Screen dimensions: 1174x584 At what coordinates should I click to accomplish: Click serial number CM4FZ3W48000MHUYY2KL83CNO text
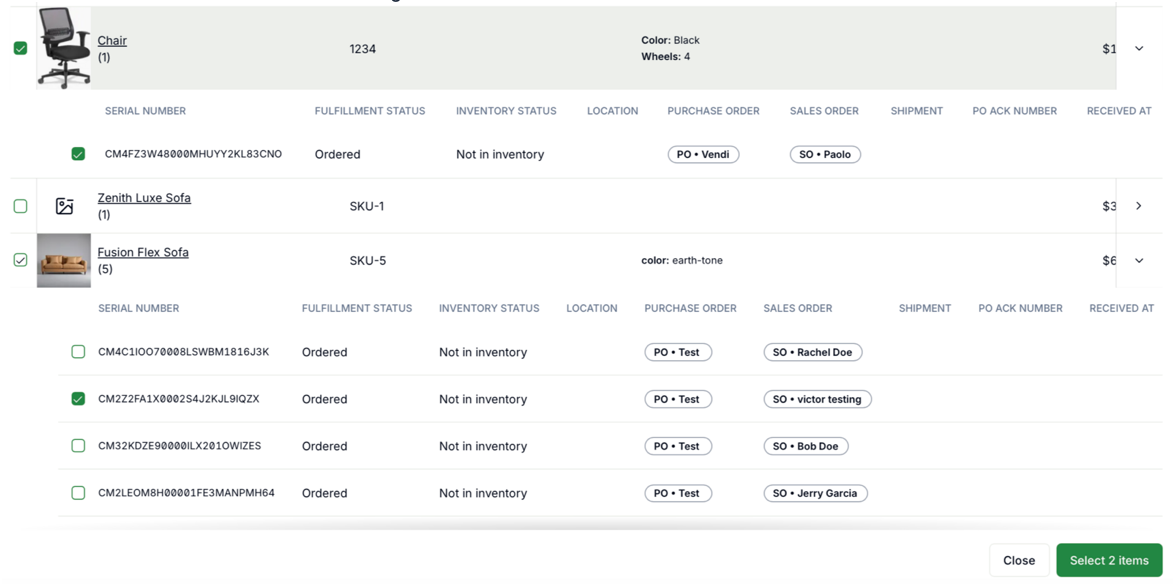[193, 154]
